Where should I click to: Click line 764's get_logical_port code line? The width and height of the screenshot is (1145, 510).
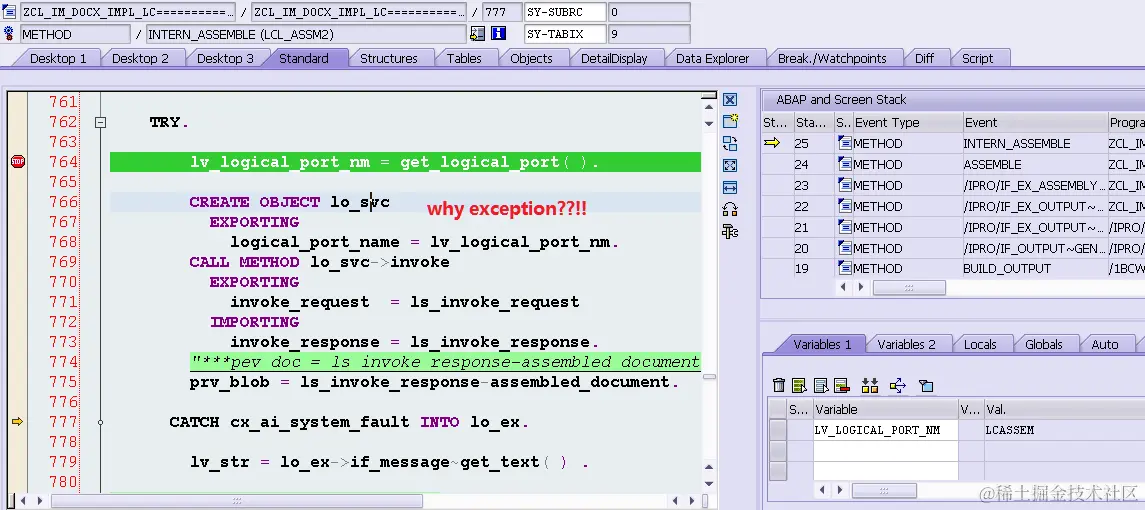pos(405,162)
